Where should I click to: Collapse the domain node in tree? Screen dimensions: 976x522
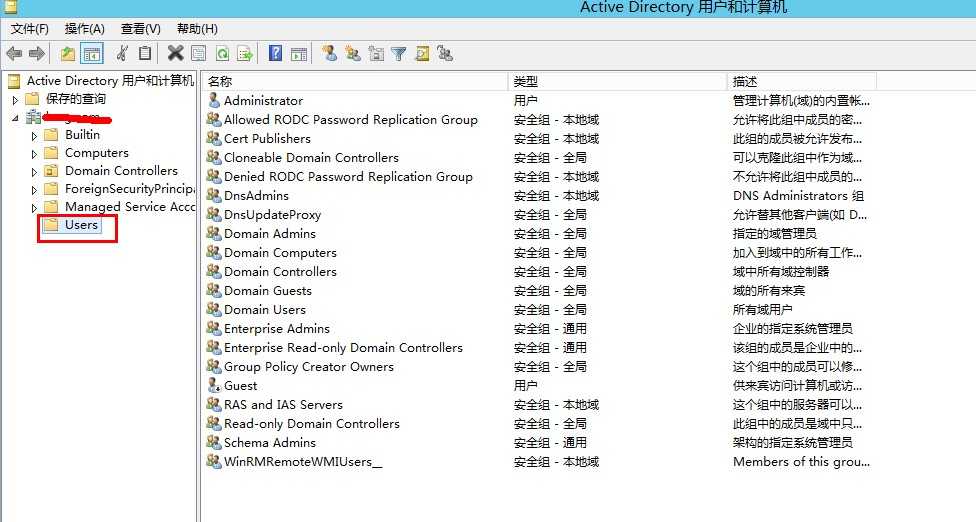click(16, 118)
